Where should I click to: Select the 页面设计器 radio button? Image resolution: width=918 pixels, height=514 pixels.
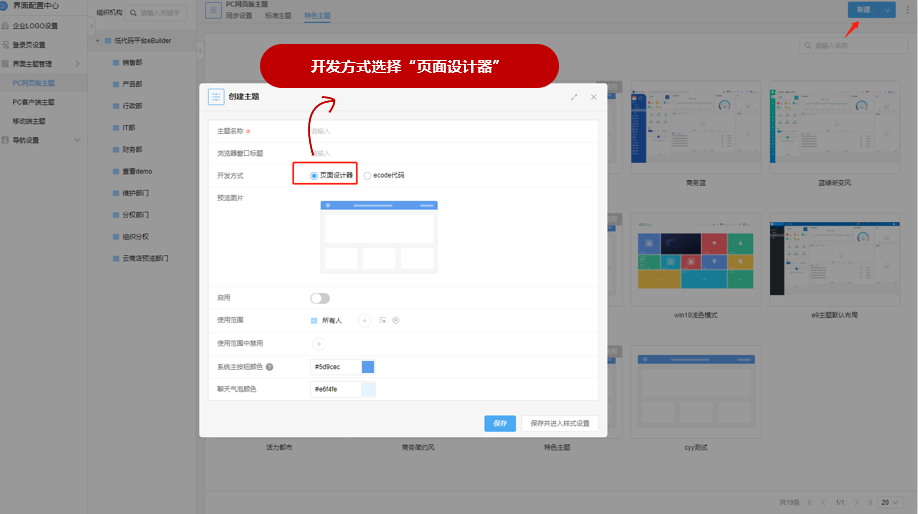click(314, 176)
